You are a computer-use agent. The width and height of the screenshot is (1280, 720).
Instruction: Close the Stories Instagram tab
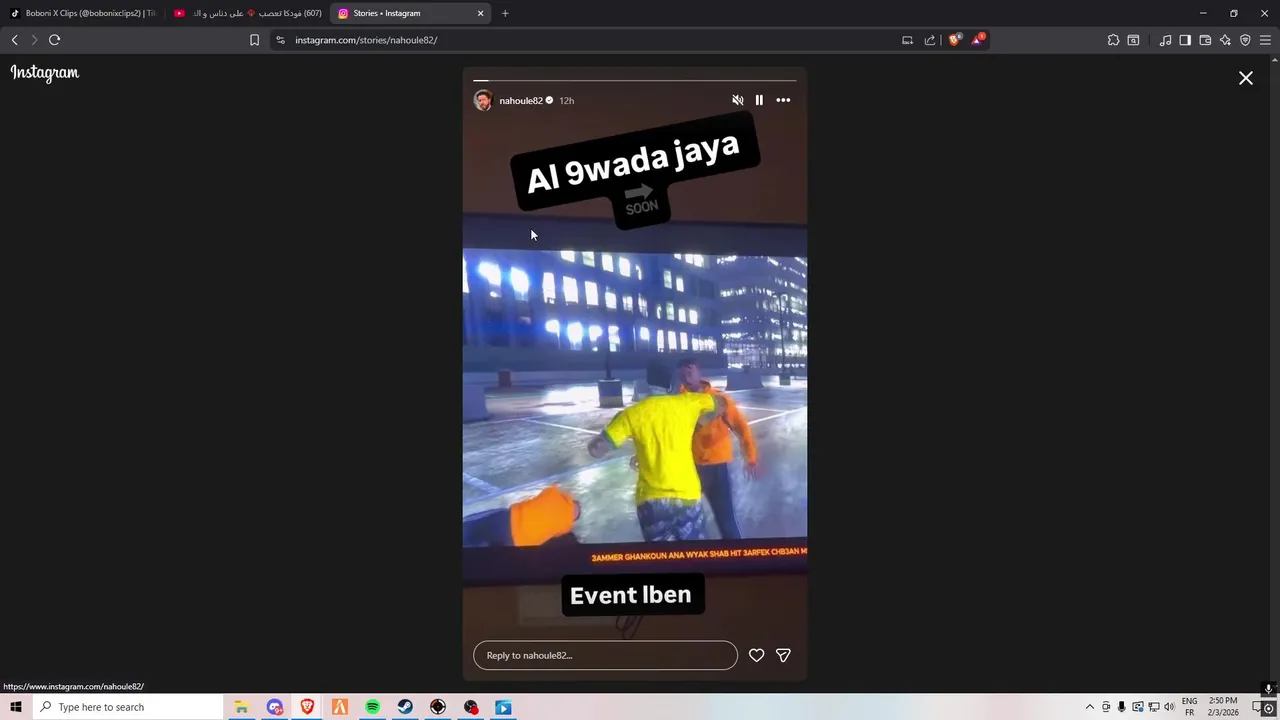[480, 13]
